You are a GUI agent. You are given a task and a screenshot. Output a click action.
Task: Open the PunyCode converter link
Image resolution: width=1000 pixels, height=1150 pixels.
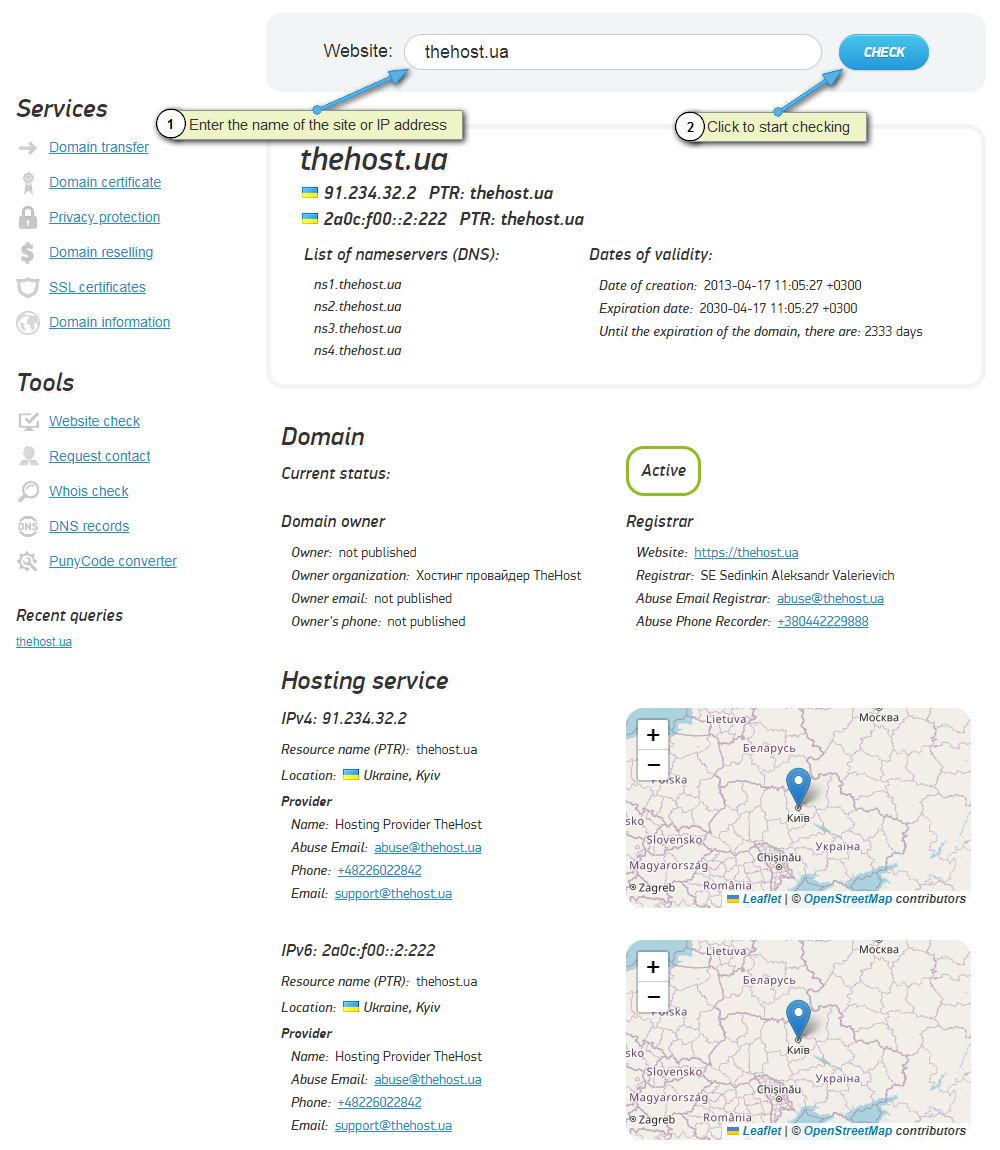(x=113, y=562)
